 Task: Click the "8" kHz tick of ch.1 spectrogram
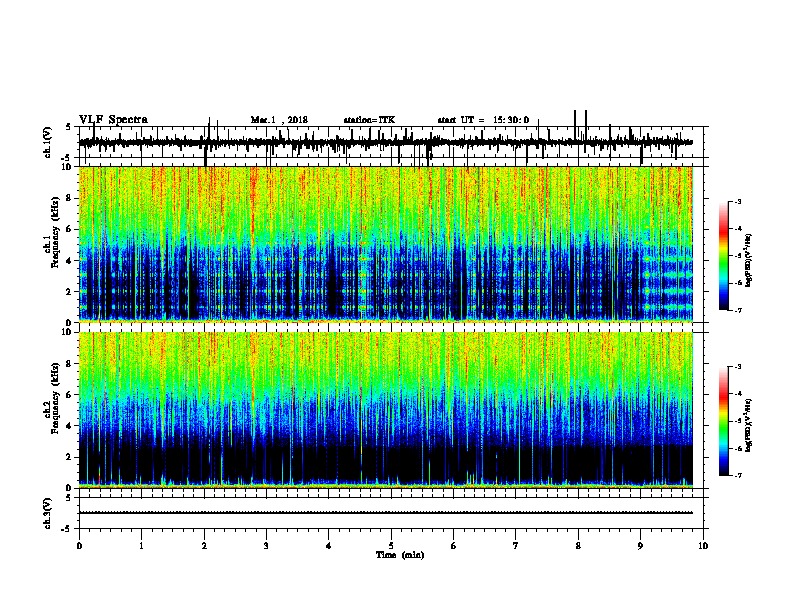69,198
